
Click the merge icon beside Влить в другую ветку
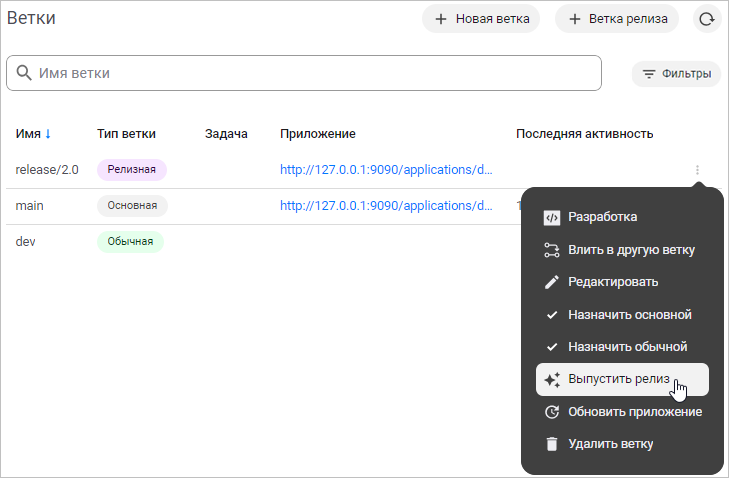pos(551,250)
